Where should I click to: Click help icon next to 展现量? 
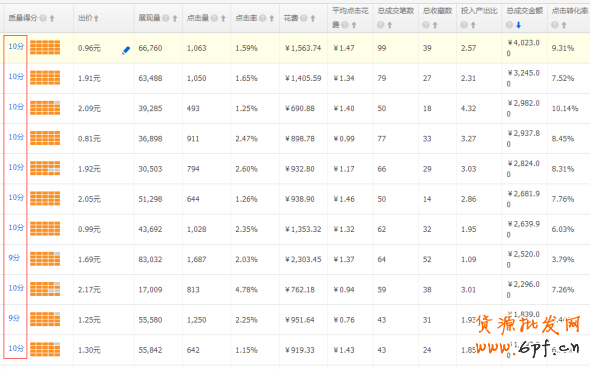[x=166, y=18]
